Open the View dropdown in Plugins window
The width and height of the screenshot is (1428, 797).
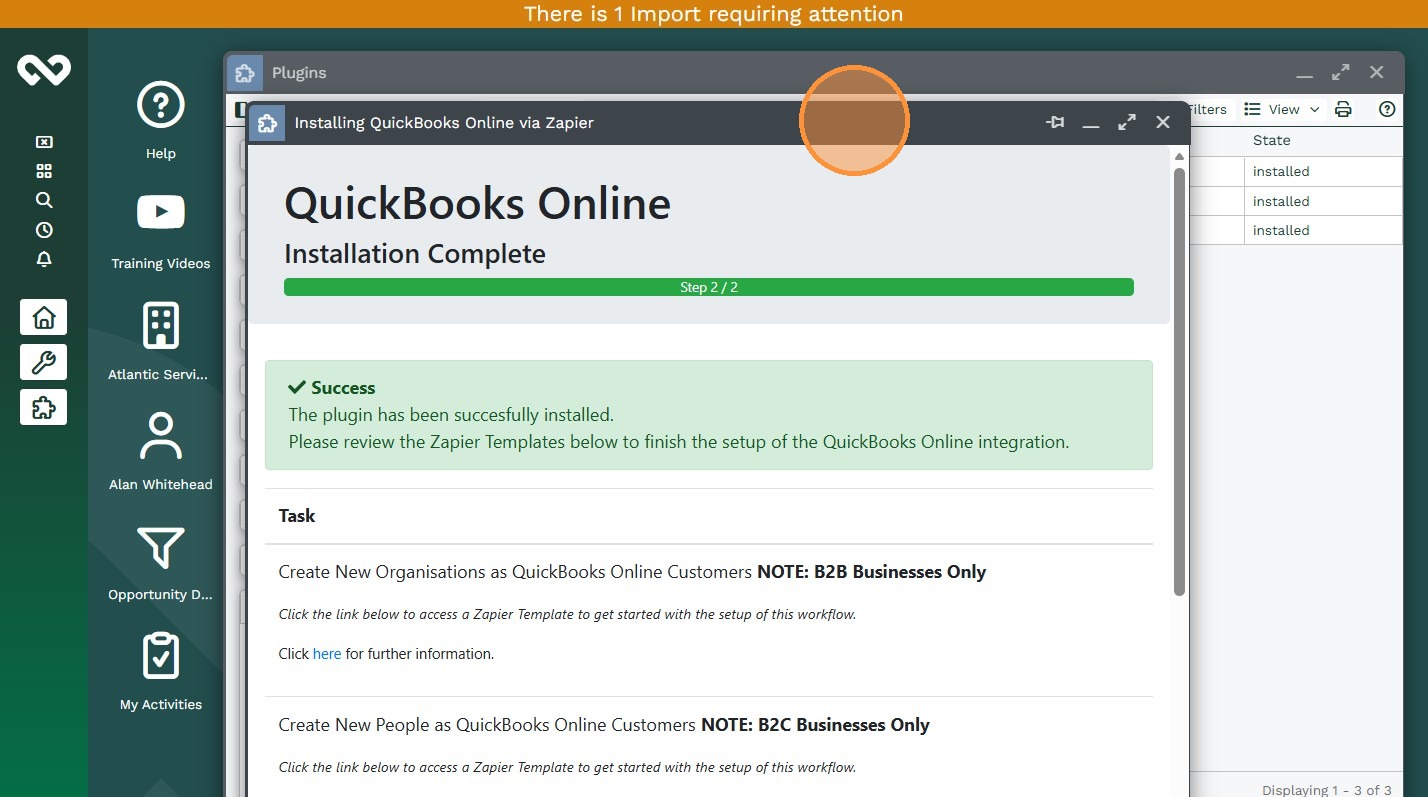coord(1282,109)
